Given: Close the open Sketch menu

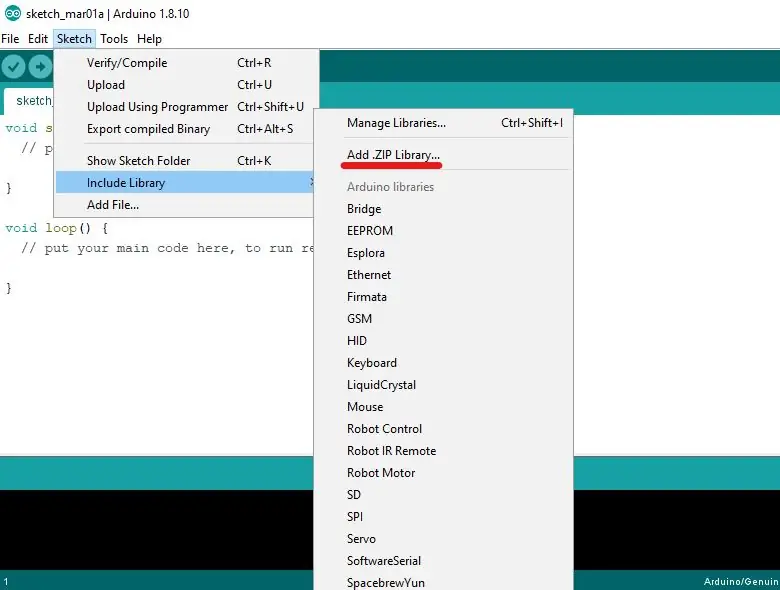Looking at the screenshot, I should 74,39.
